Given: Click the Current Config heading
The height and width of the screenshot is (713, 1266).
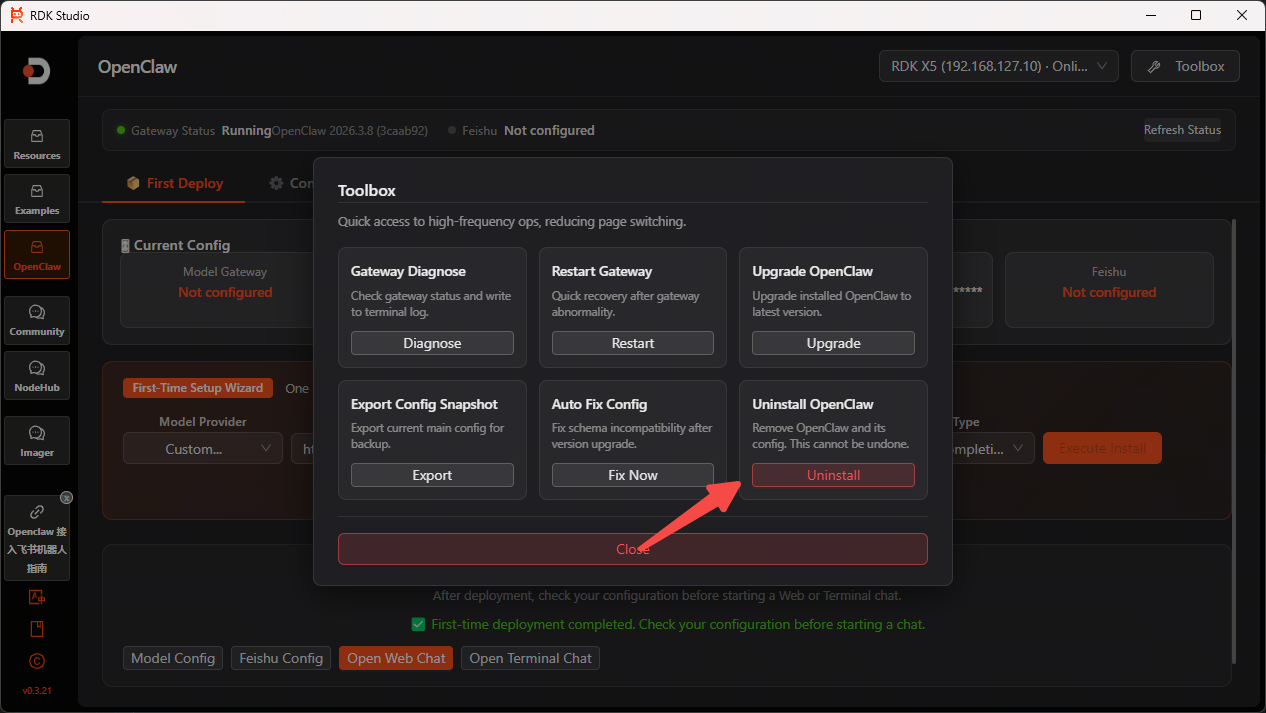Looking at the screenshot, I should pos(182,245).
